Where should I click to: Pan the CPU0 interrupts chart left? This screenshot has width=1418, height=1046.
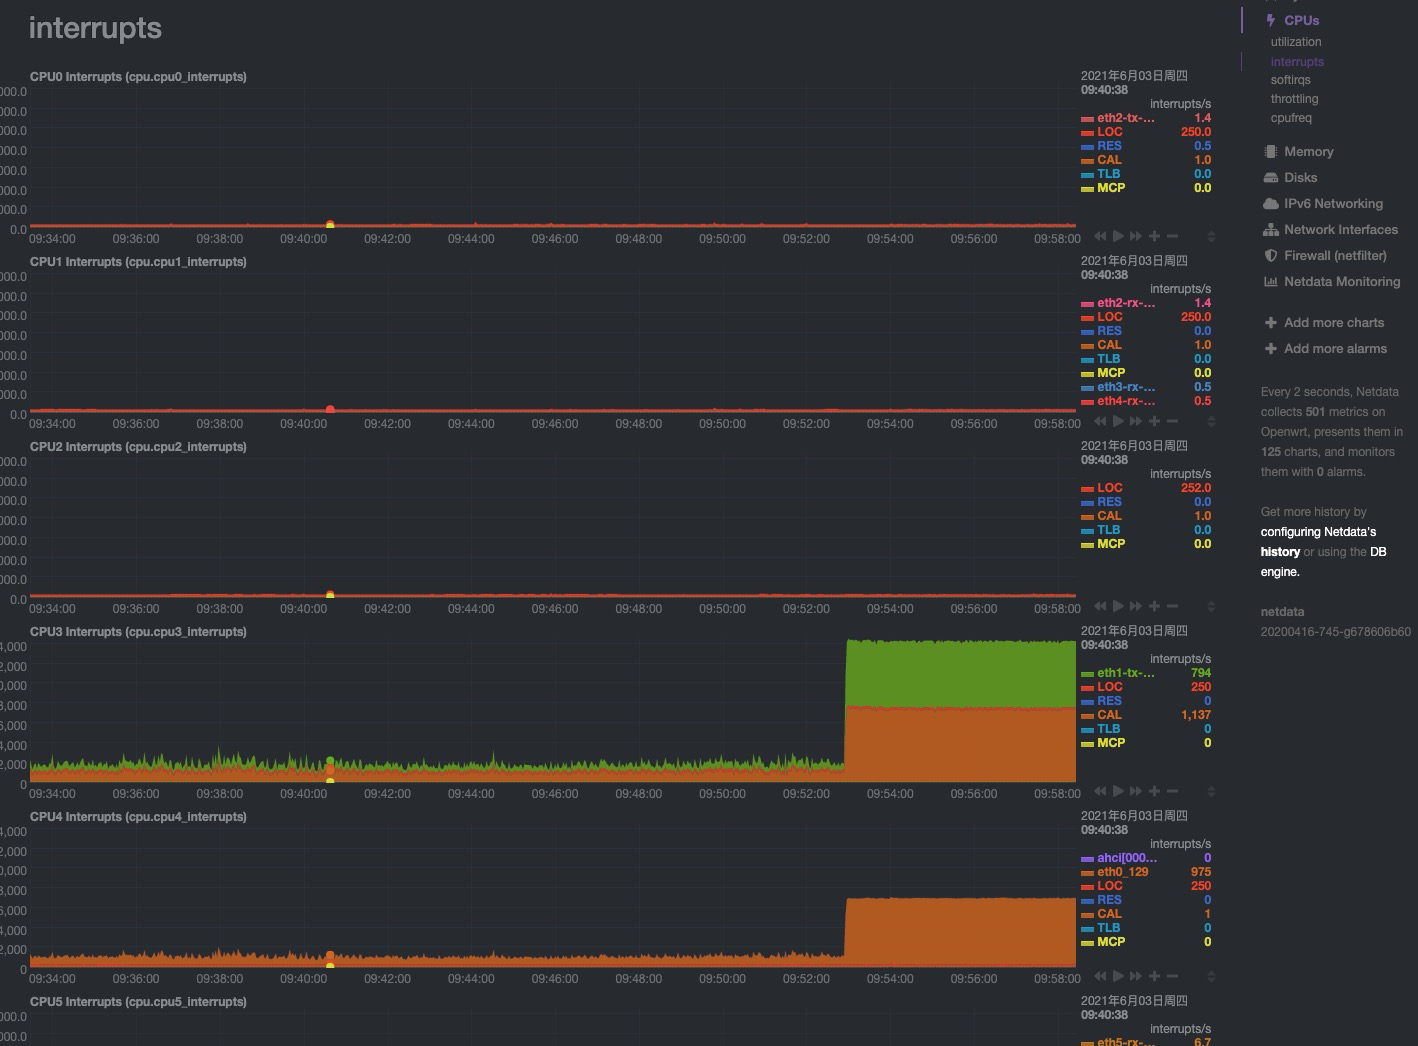pyautogui.click(x=1100, y=236)
